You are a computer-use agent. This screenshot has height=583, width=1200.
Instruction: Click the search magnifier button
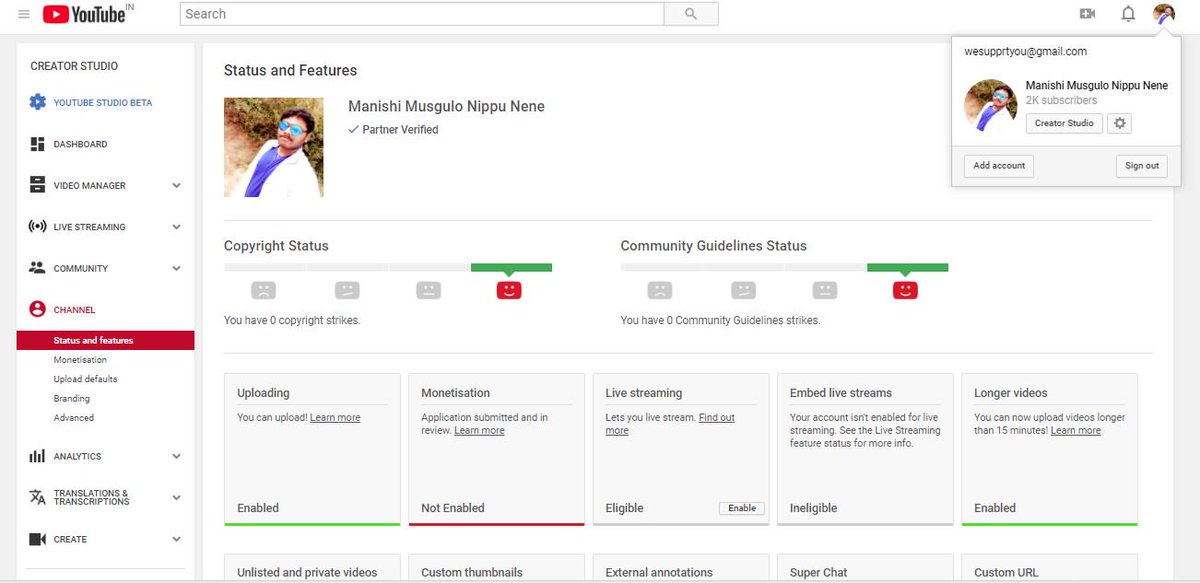691,14
